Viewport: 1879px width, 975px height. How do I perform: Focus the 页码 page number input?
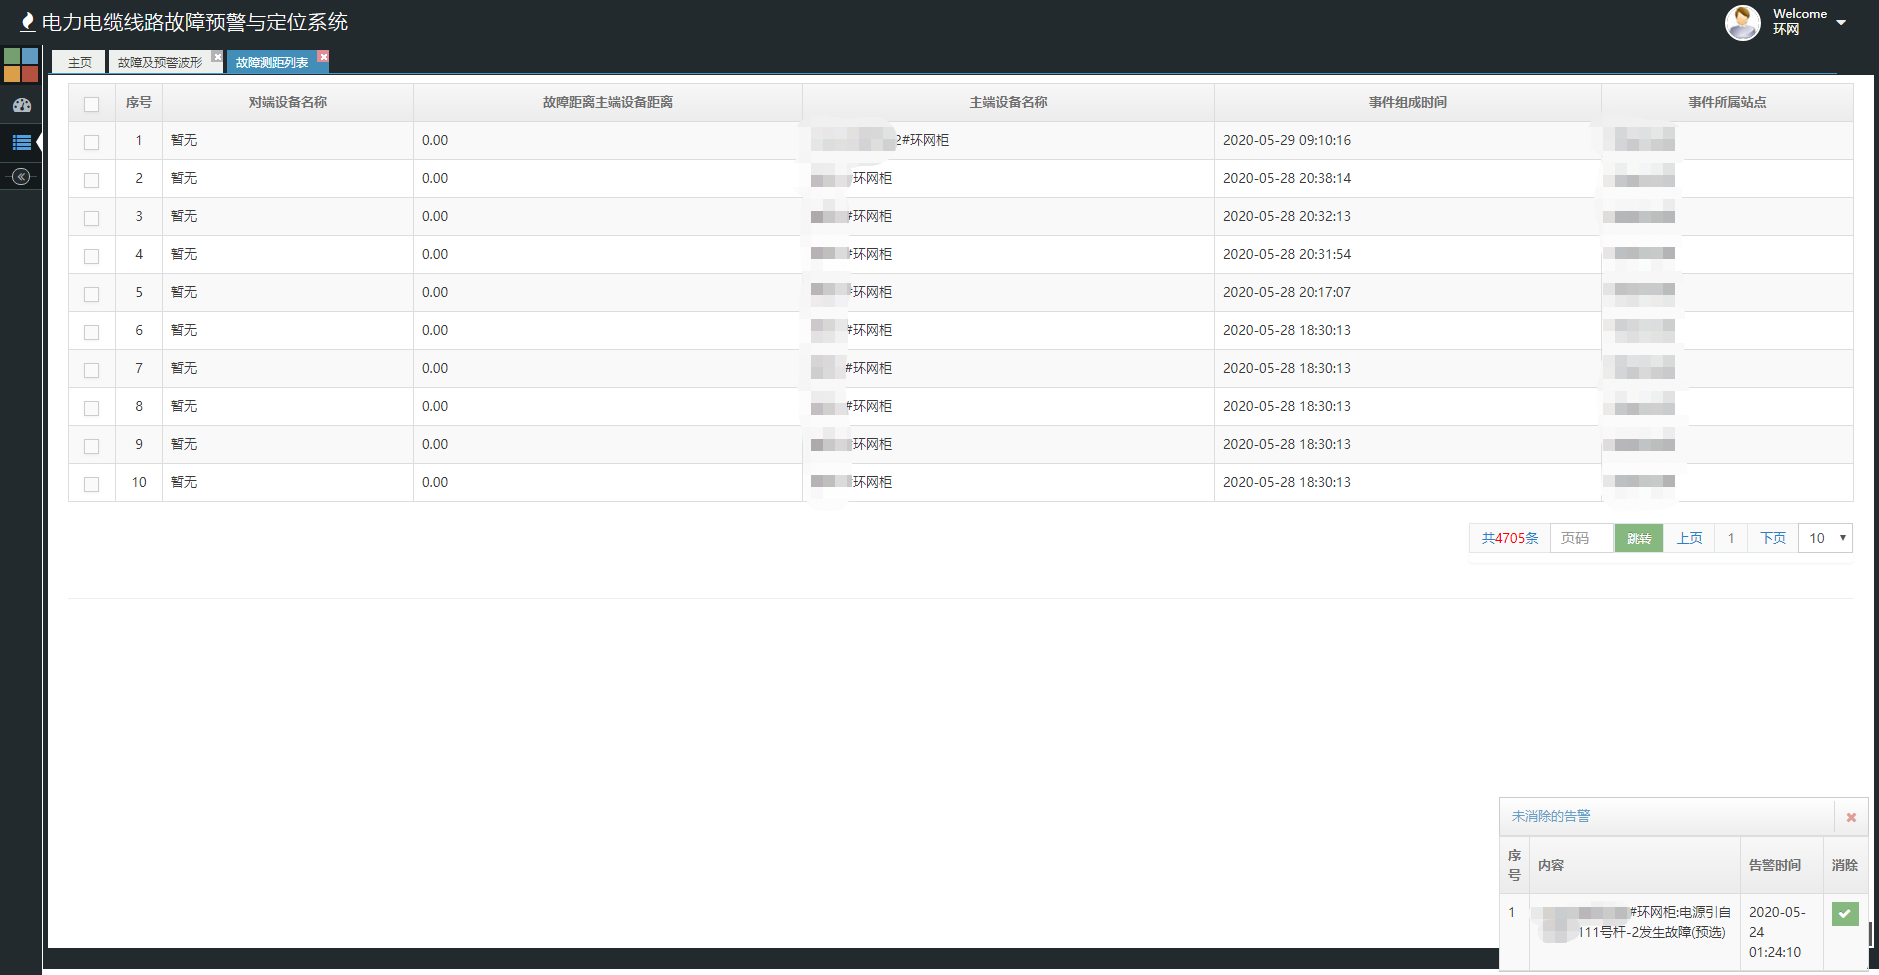(x=1581, y=538)
